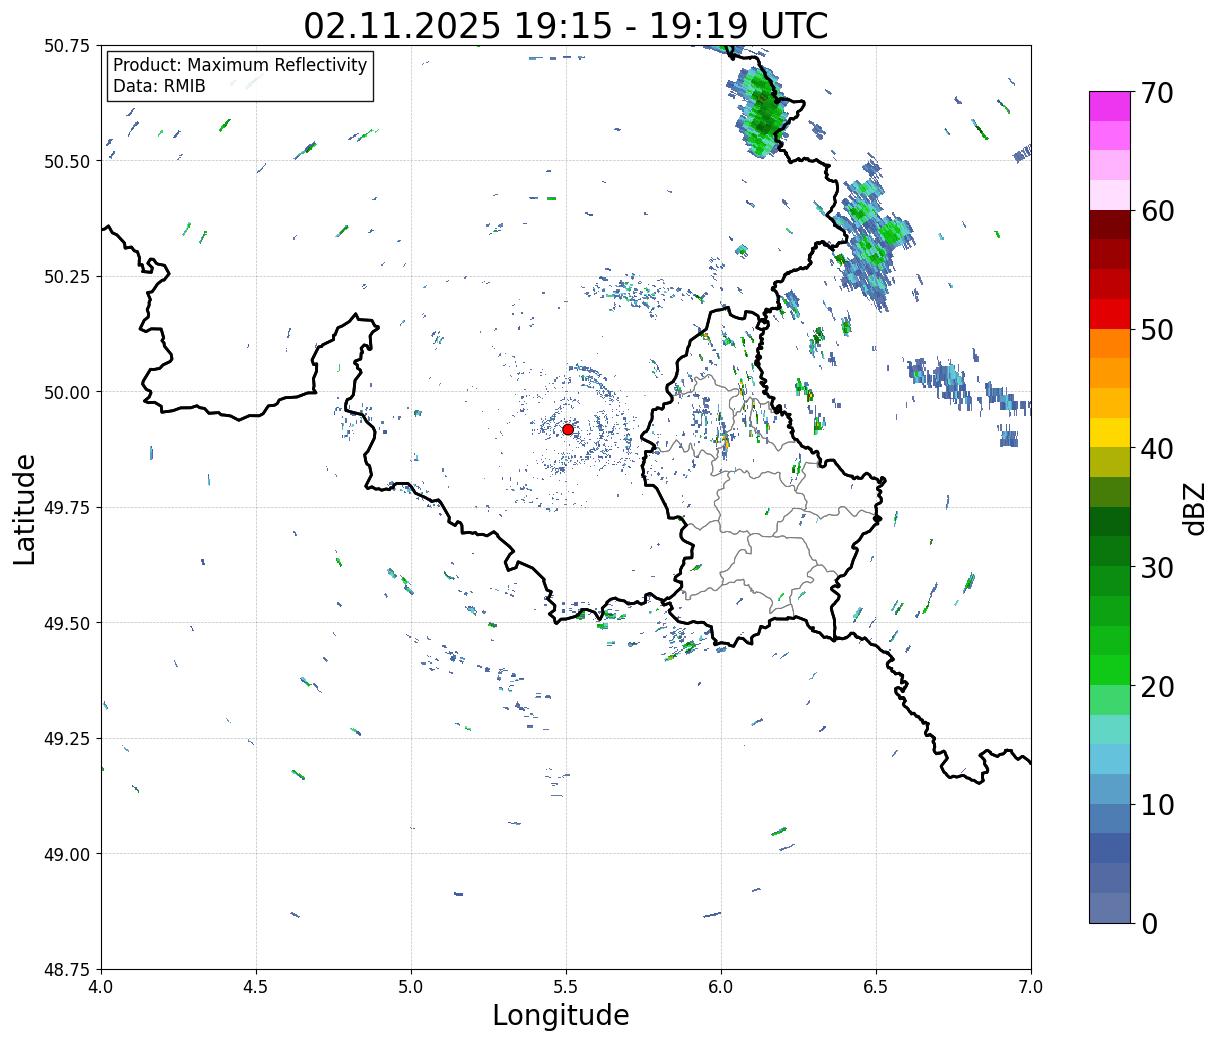Viewport: 1219px width, 1040px height.
Task: Click the Latitude axis label
Action: click(x=25, y=509)
